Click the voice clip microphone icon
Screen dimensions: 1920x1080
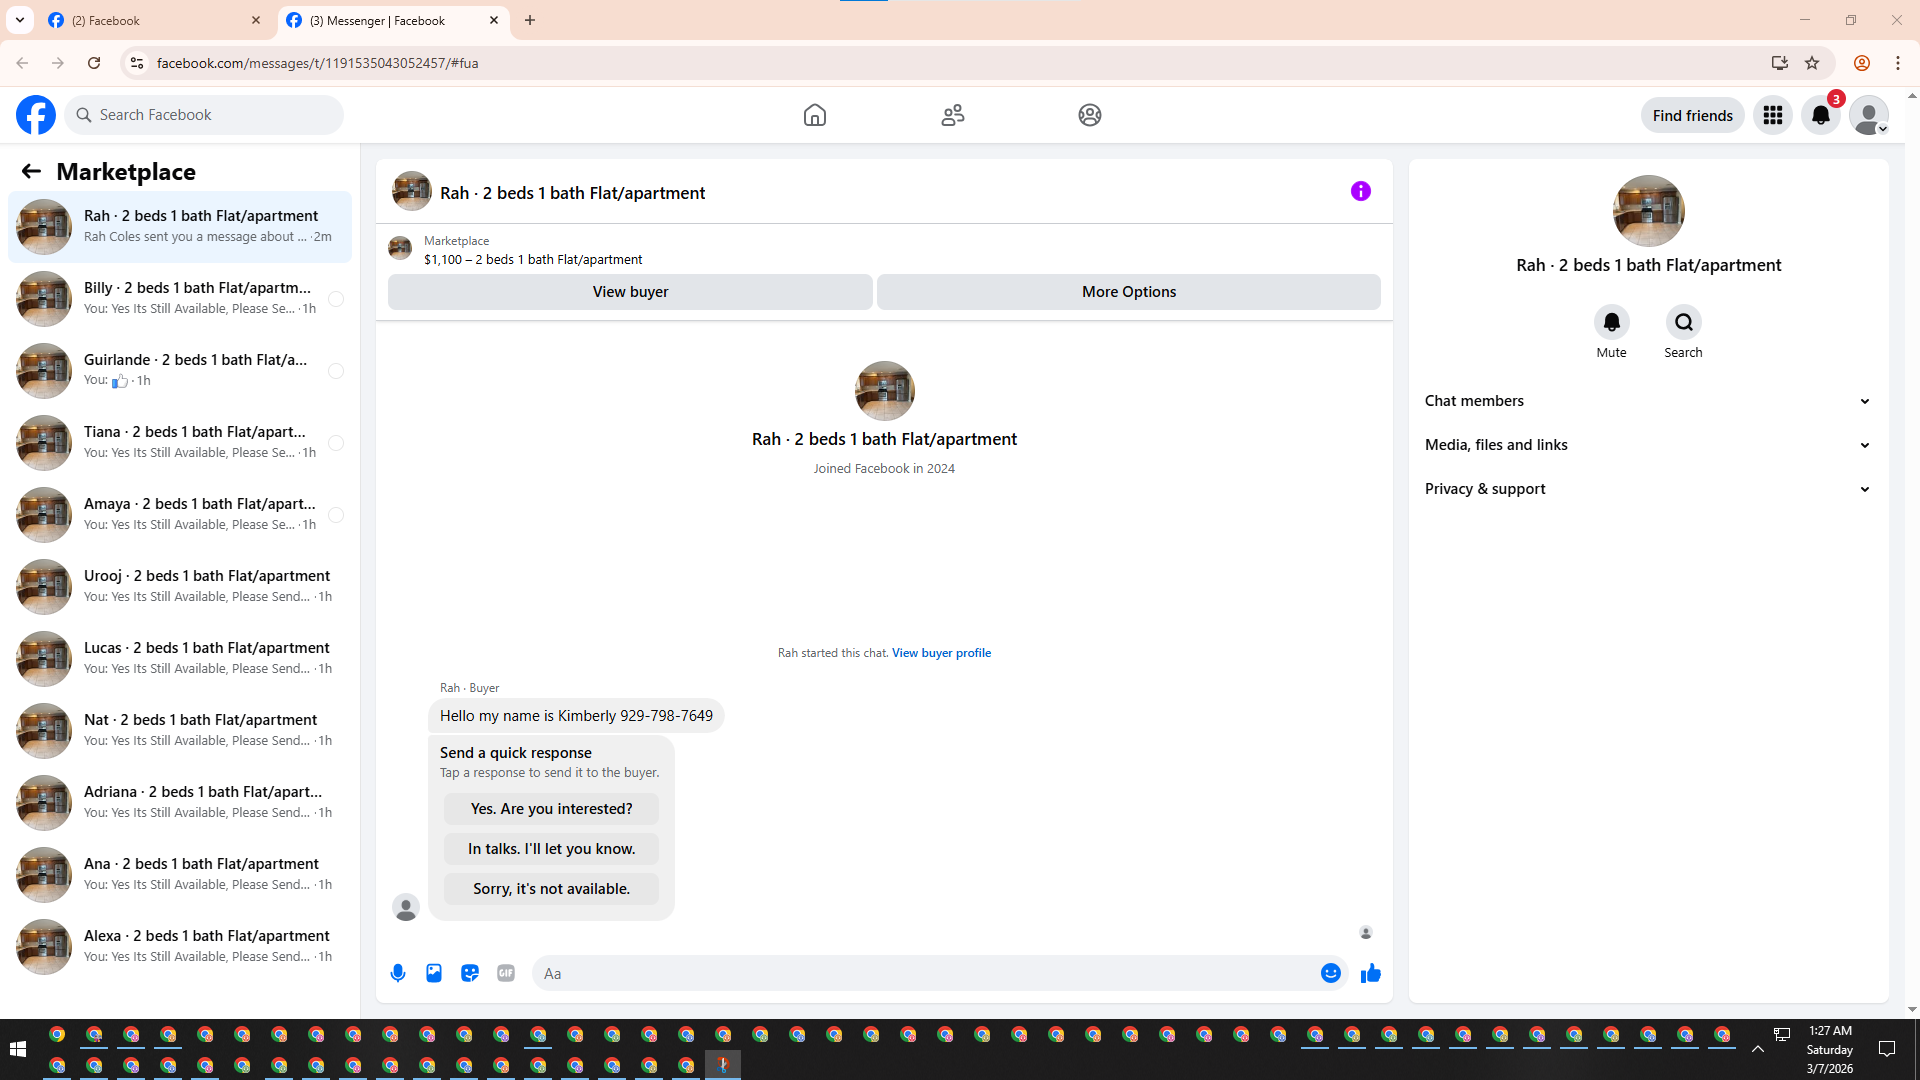(398, 973)
